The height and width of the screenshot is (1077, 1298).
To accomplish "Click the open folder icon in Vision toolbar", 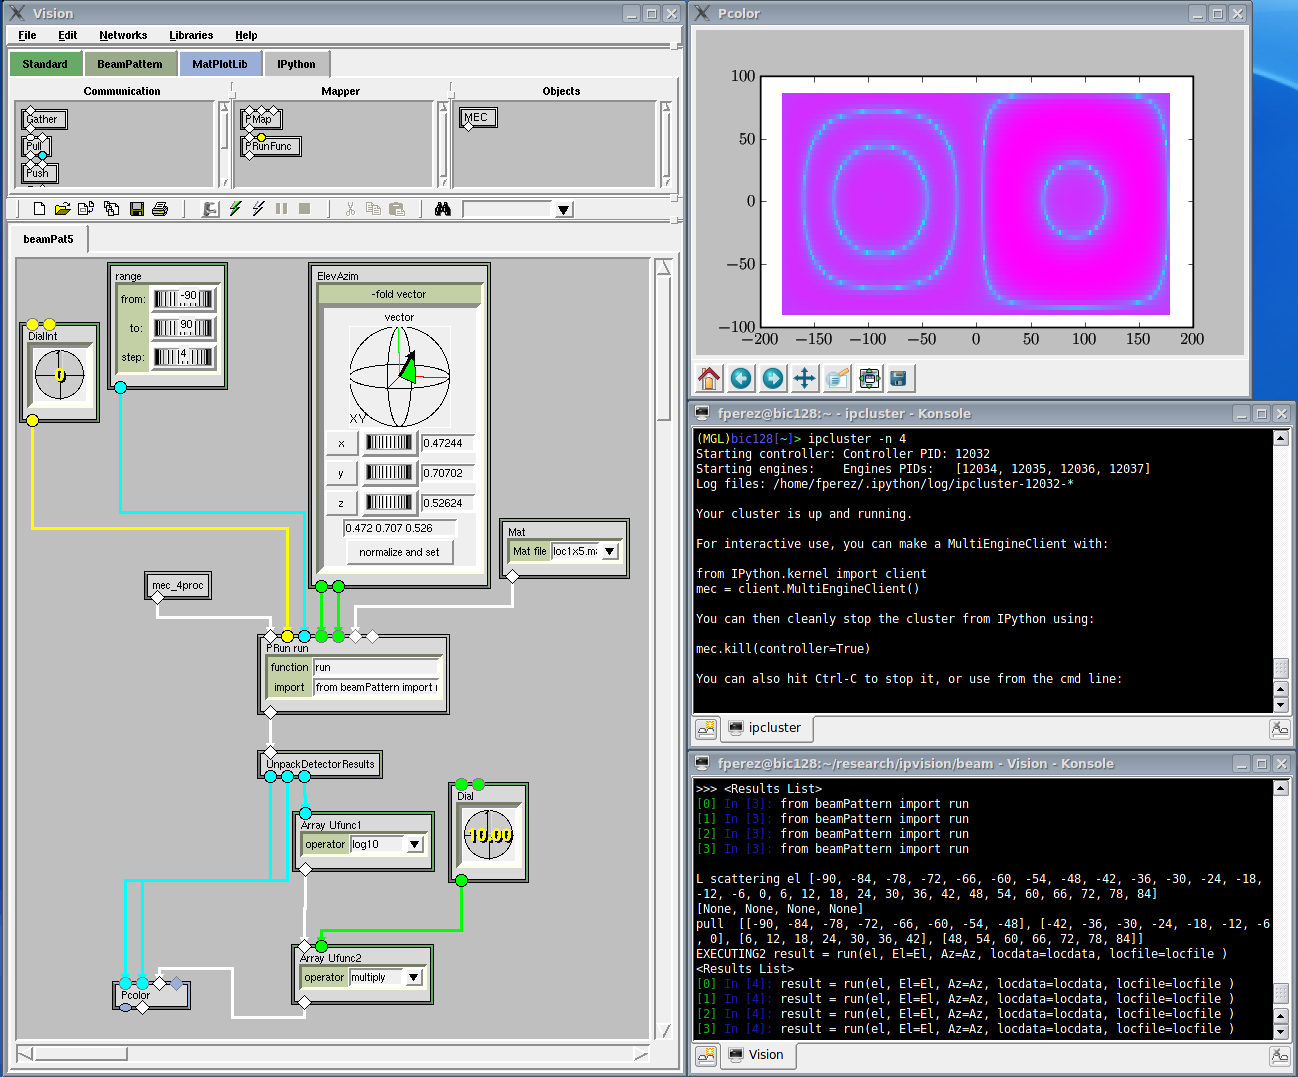I will click(x=62, y=209).
